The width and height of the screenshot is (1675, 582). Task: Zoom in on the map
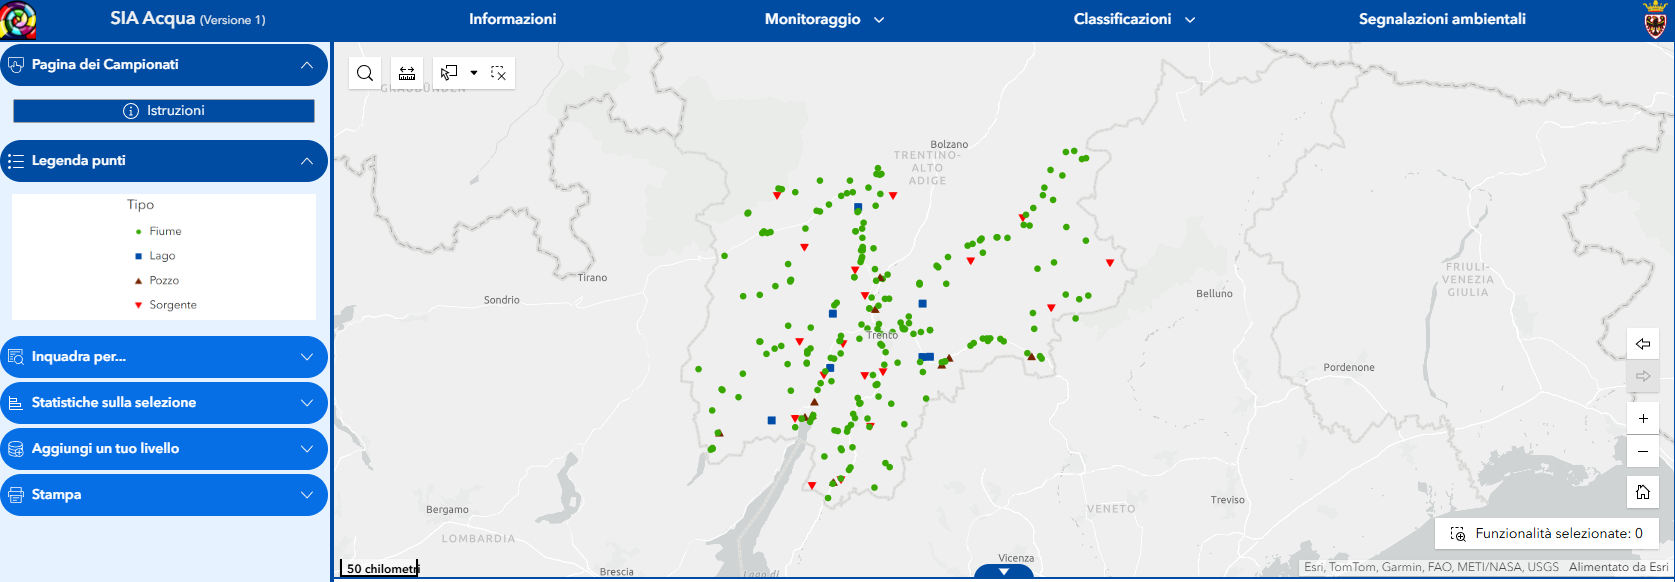pos(1642,419)
